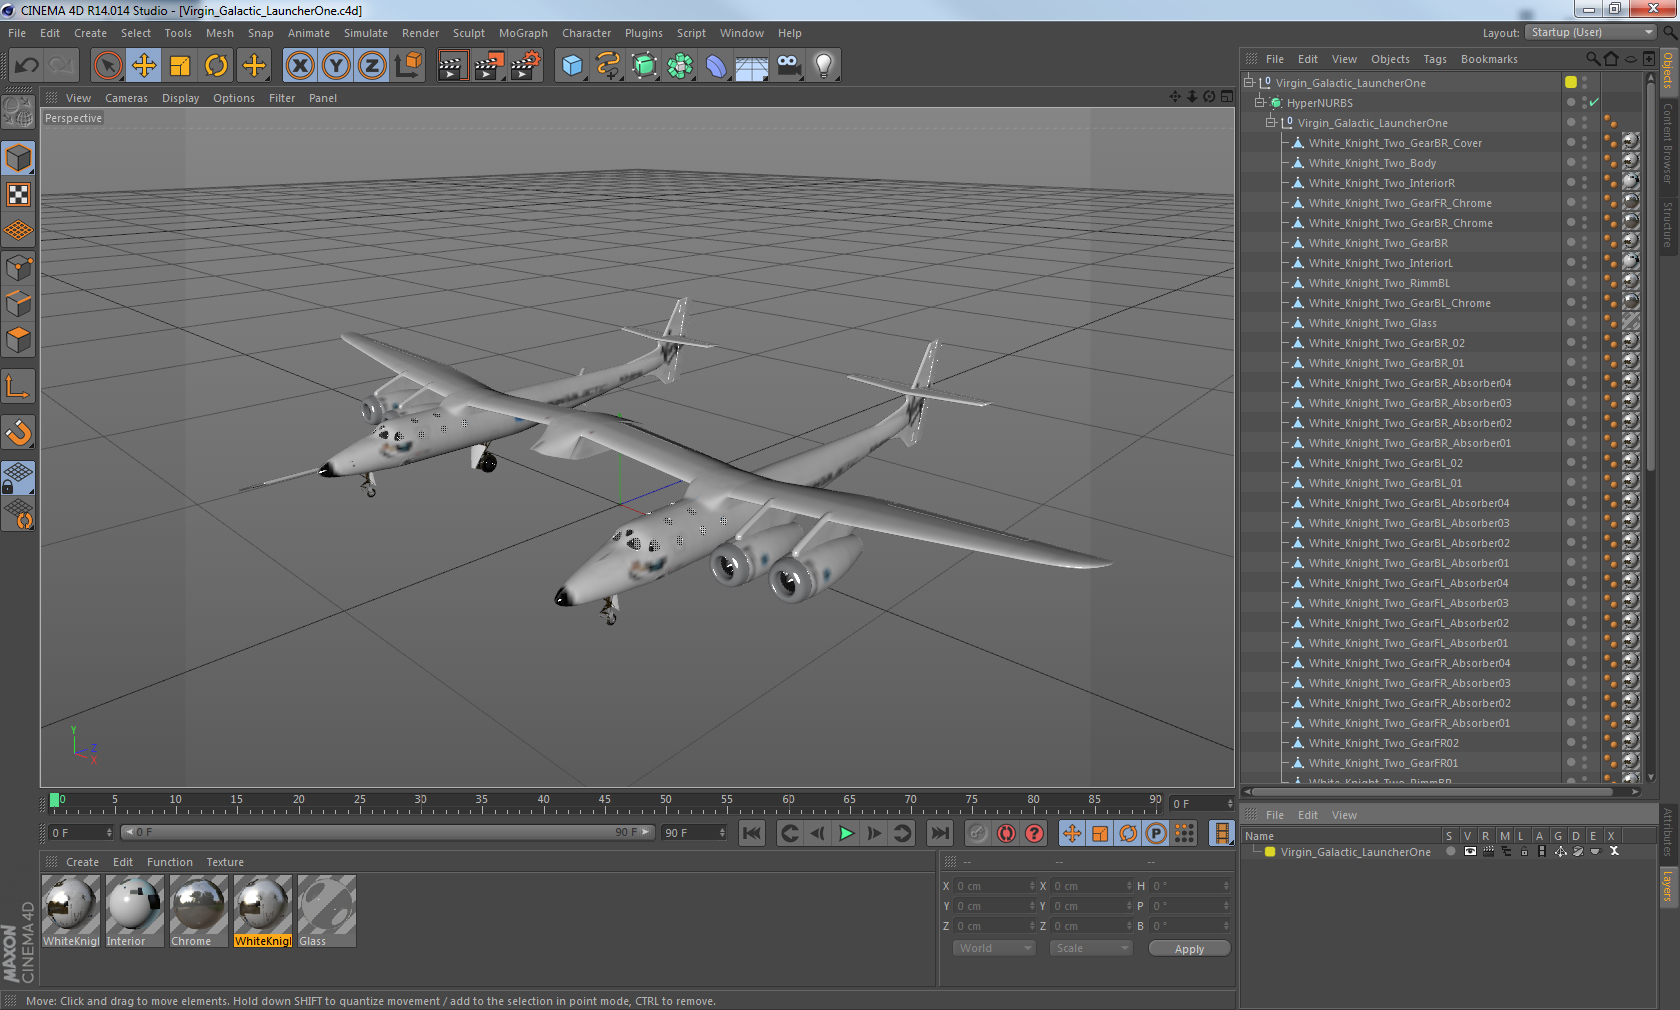The image size is (1680, 1010).
Task: Enable axis L-shaped tool icon
Action: 19,386
